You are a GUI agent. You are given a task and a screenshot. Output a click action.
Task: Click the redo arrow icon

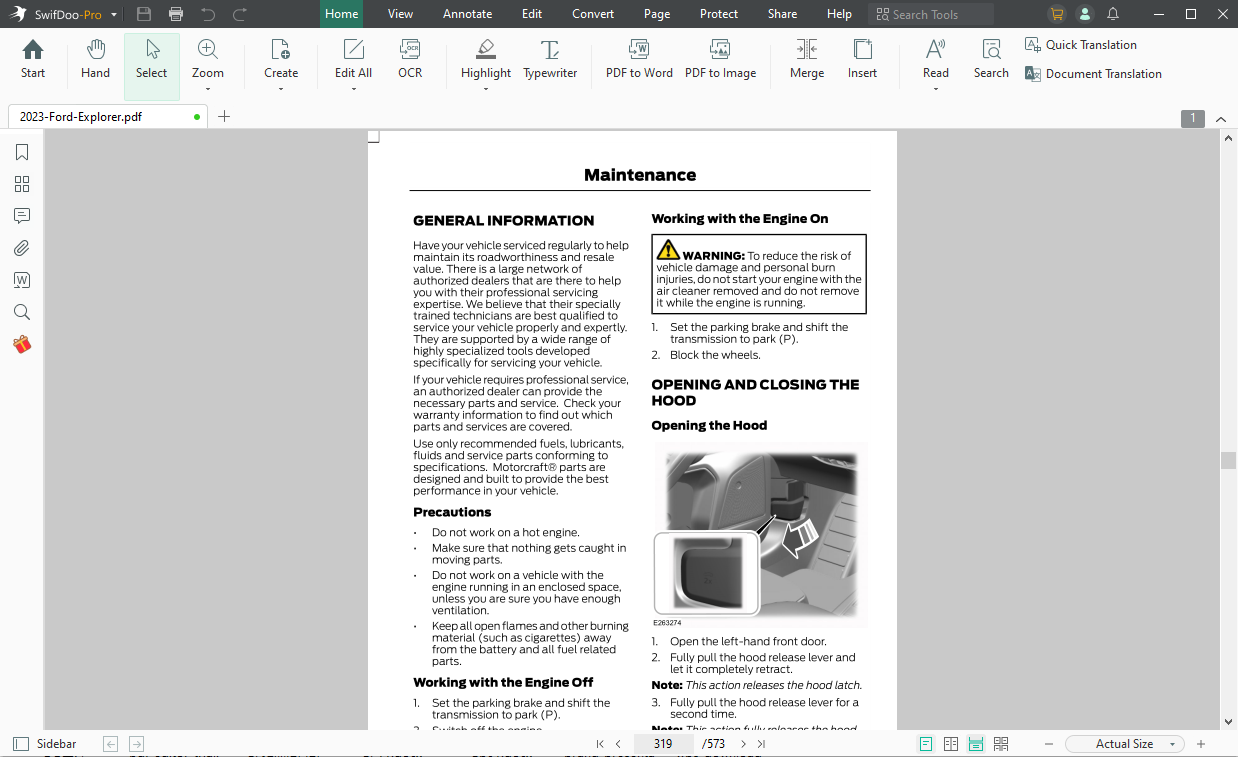tap(240, 14)
